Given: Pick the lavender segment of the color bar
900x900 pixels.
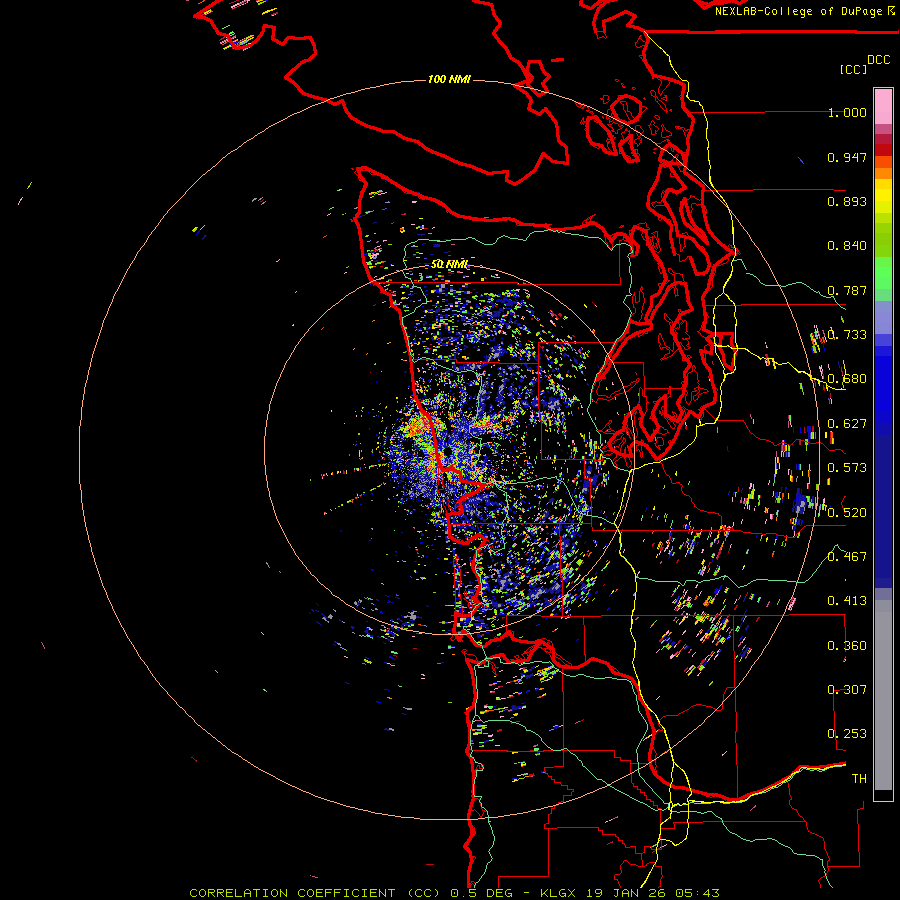Looking at the screenshot, I should click(x=883, y=317).
